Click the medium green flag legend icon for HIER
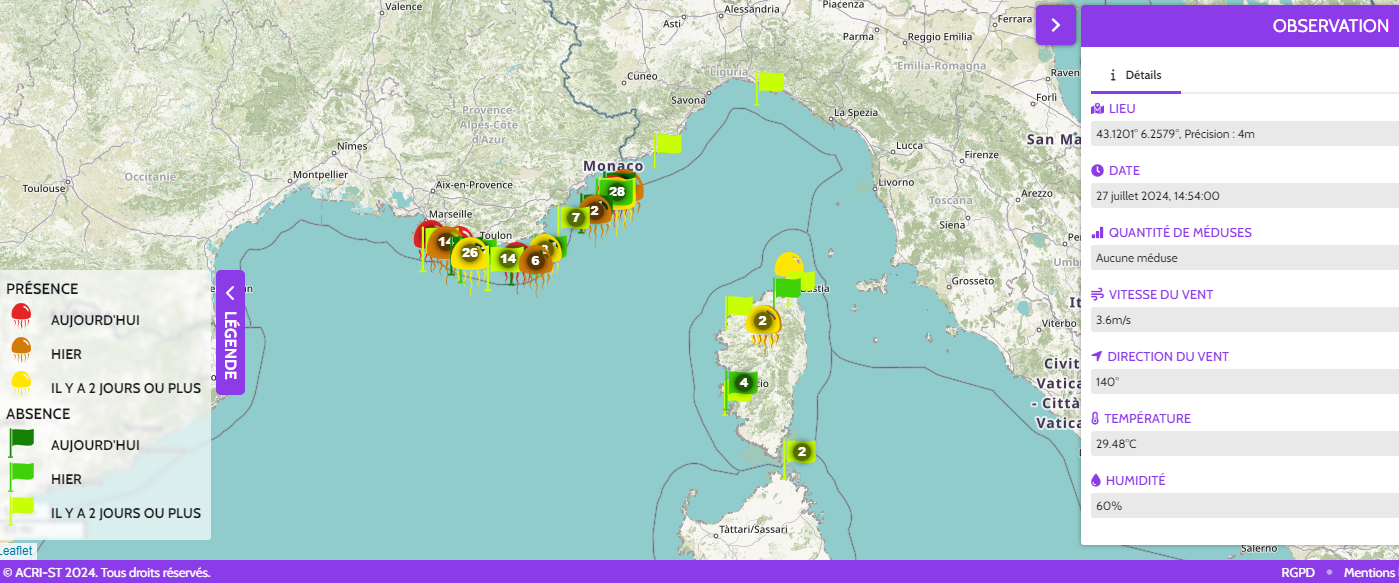 pos(21,478)
